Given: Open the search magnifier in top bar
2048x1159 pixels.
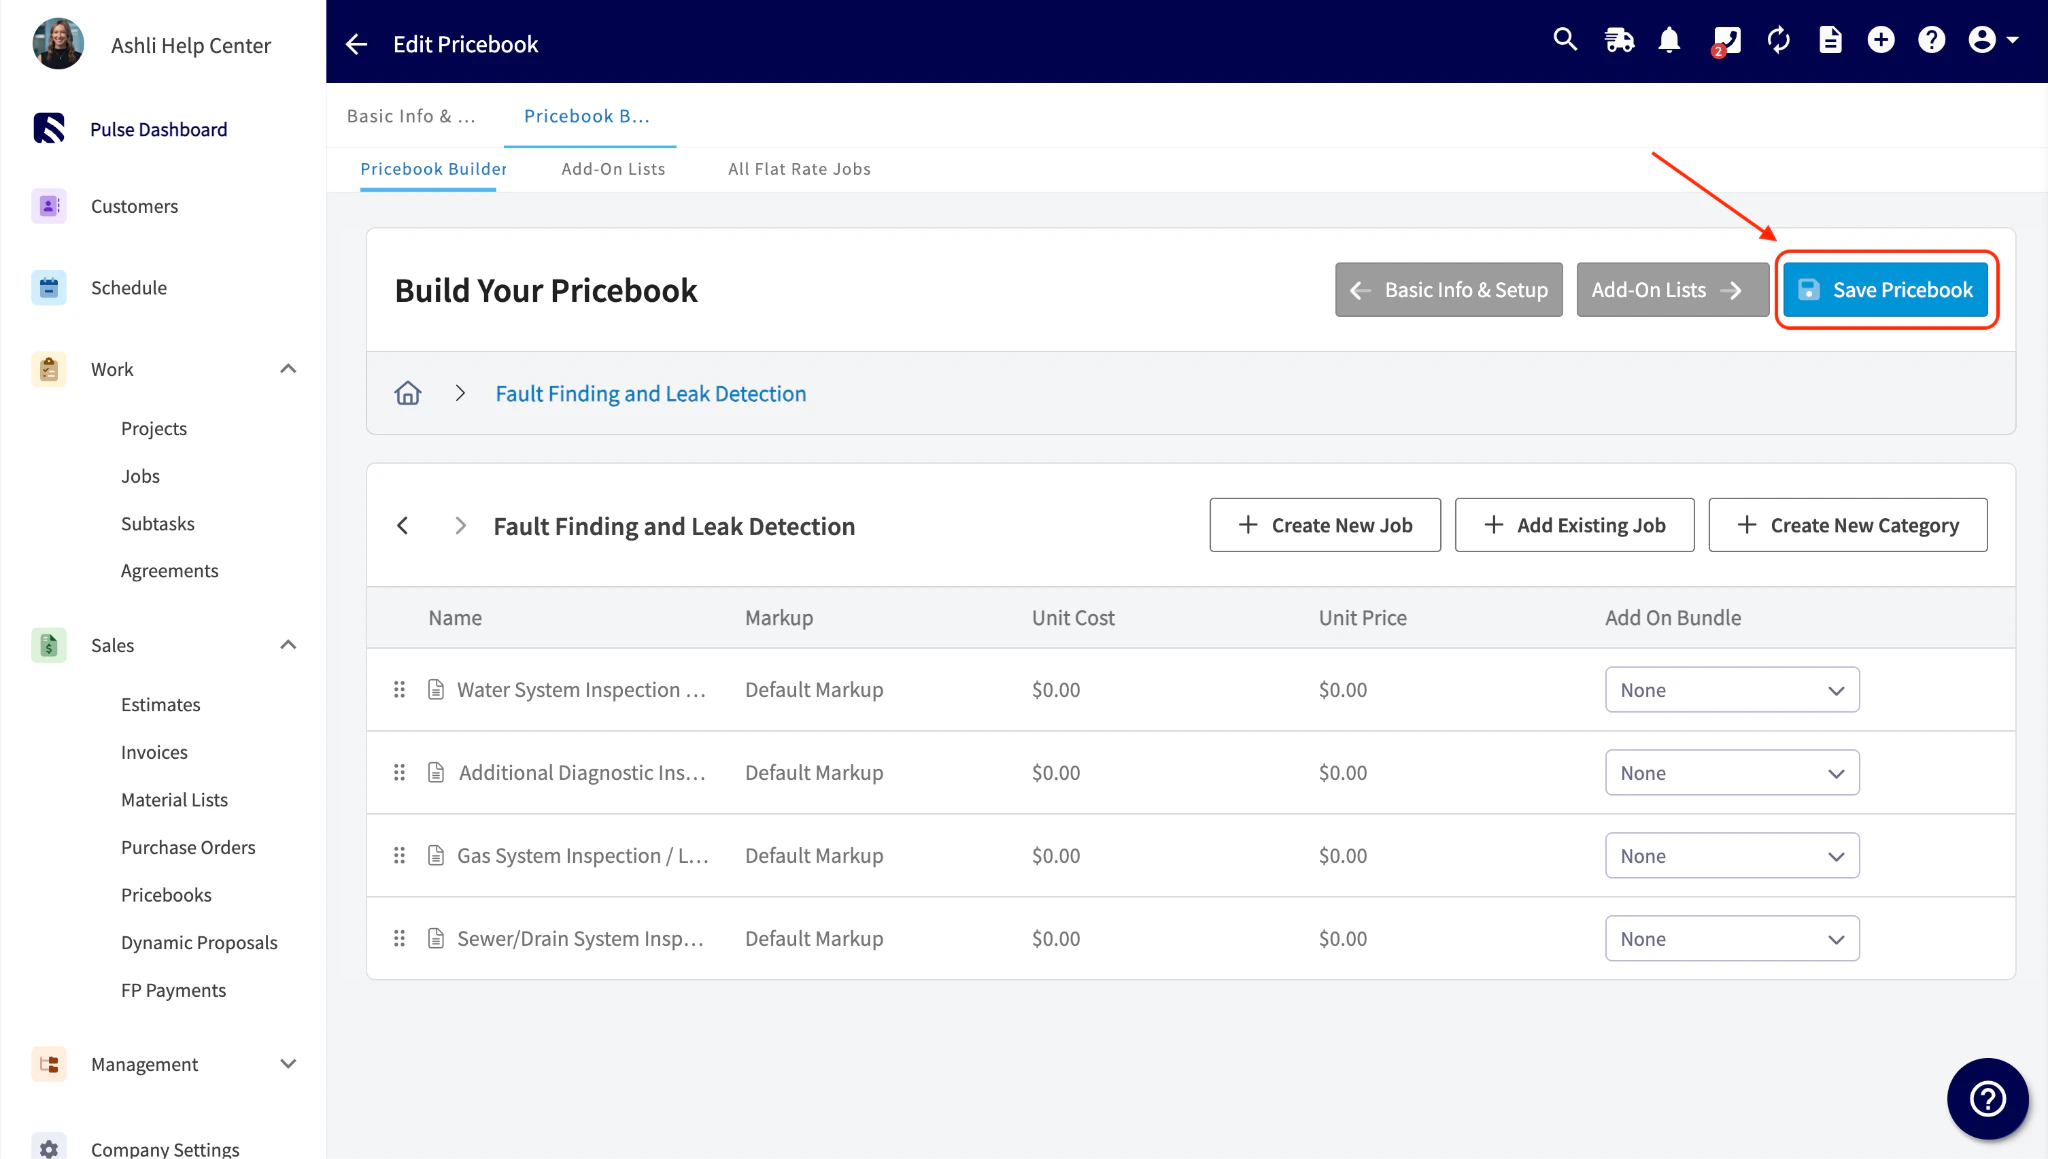Looking at the screenshot, I should tap(1565, 40).
